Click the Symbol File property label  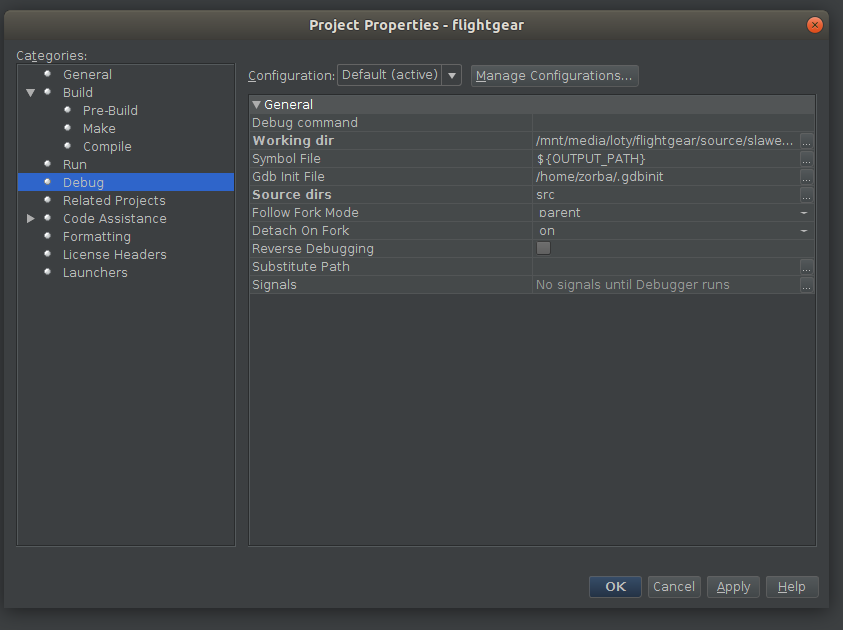tap(286, 159)
